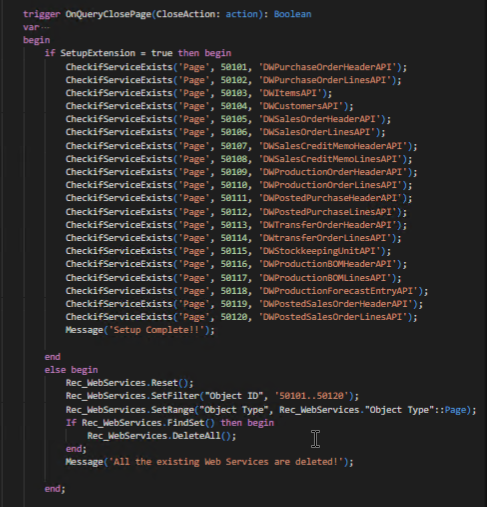Screen dimensions: 487x507
Task: Click the OnQueryClosePage trigger name
Action: (x=108, y=14)
